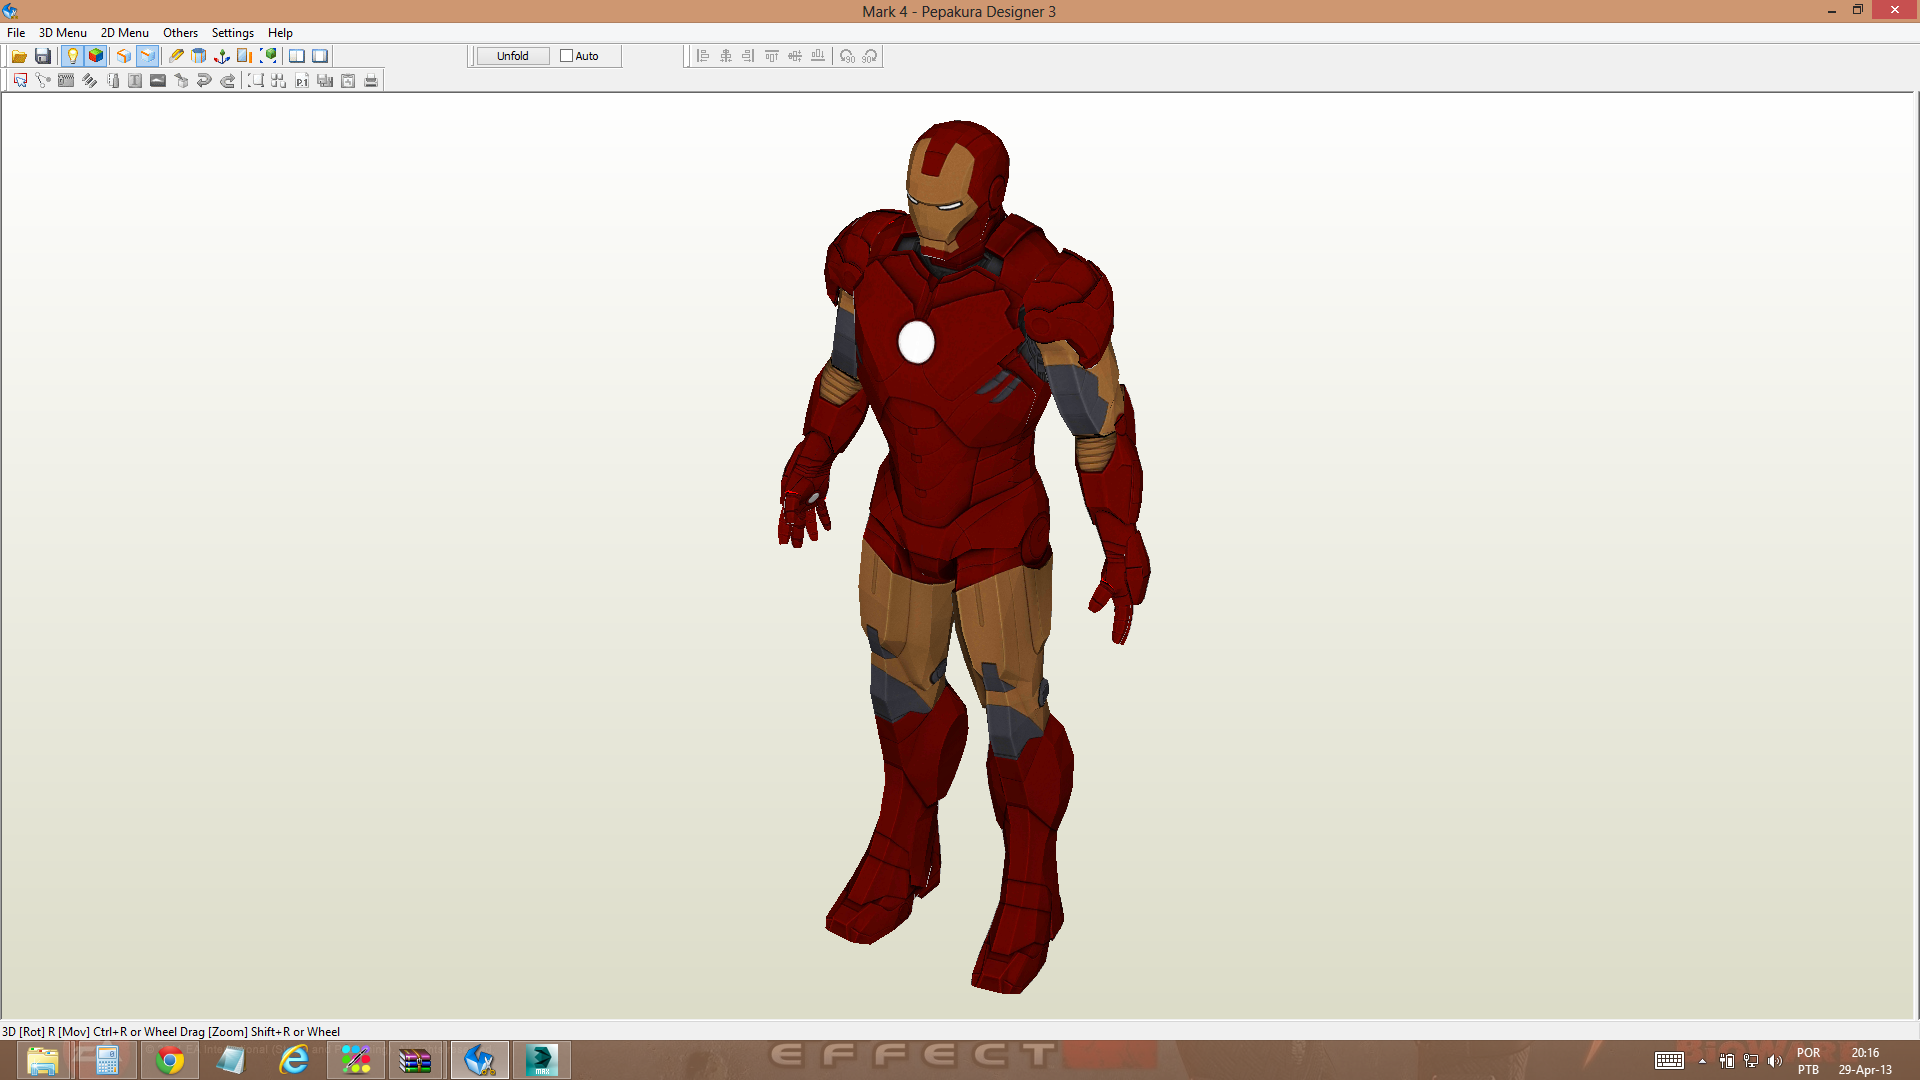Screen dimensions: 1920x1080
Task: Click the Print icon
Action: click(x=371, y=81)
